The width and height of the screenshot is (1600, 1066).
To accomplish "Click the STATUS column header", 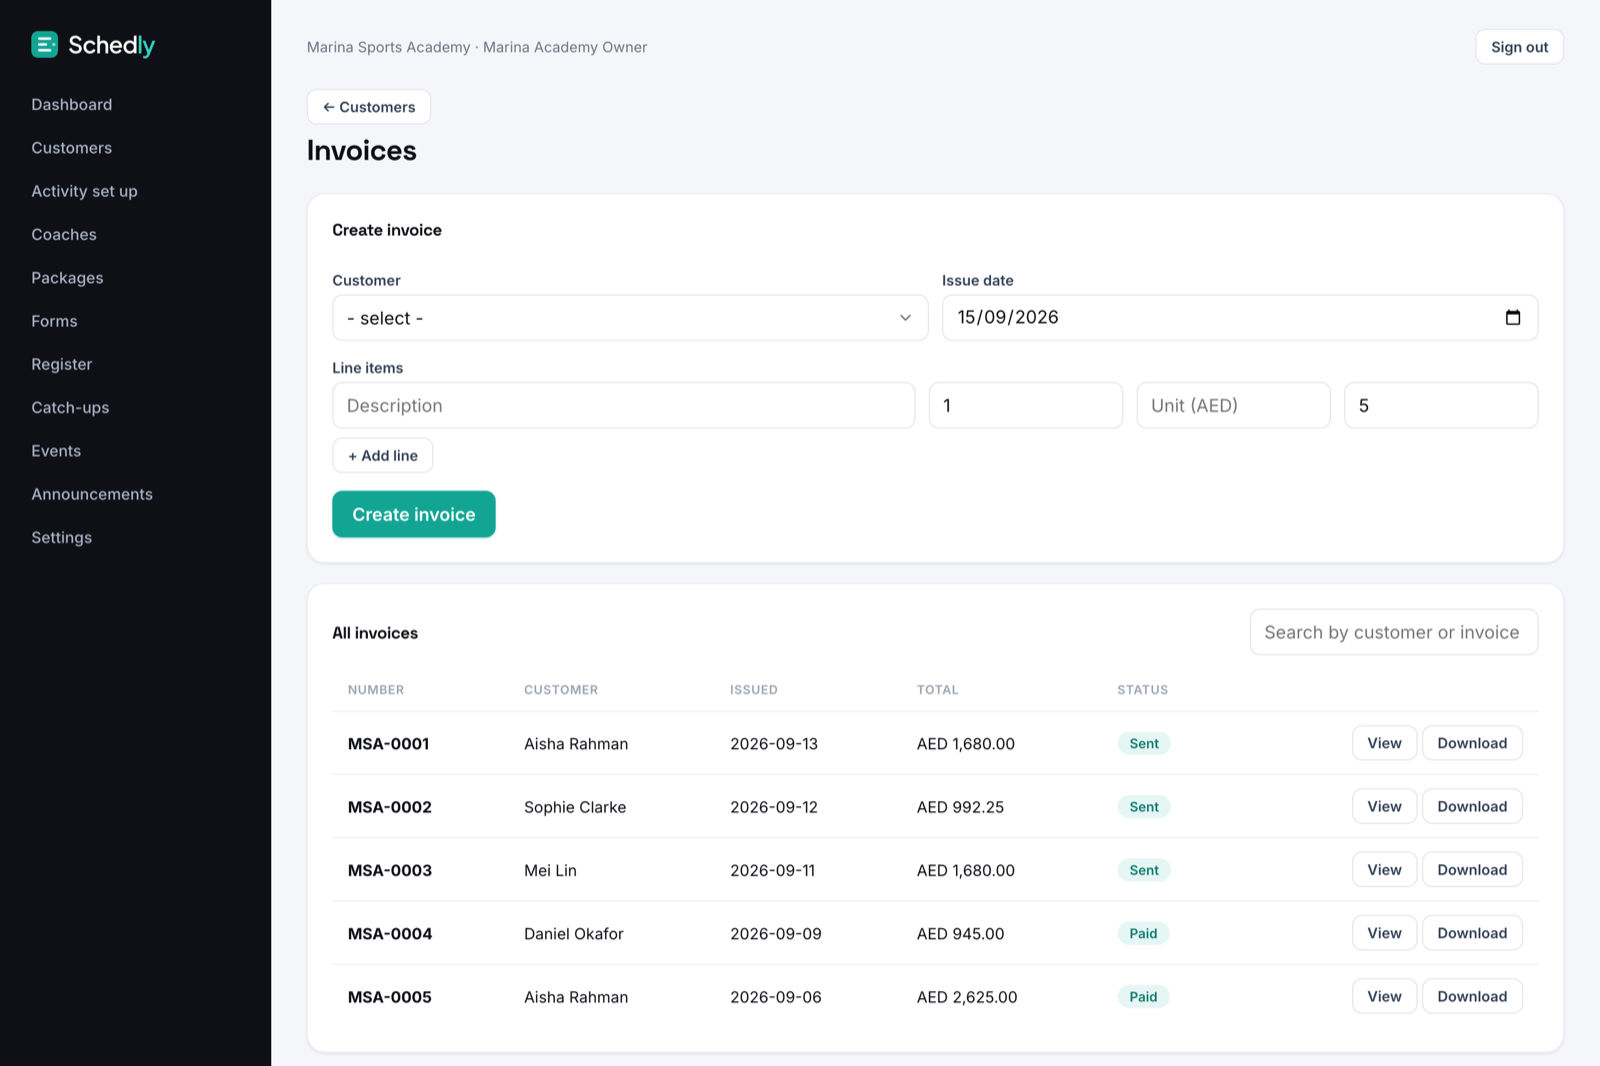I will click(x=1143, y=690).
